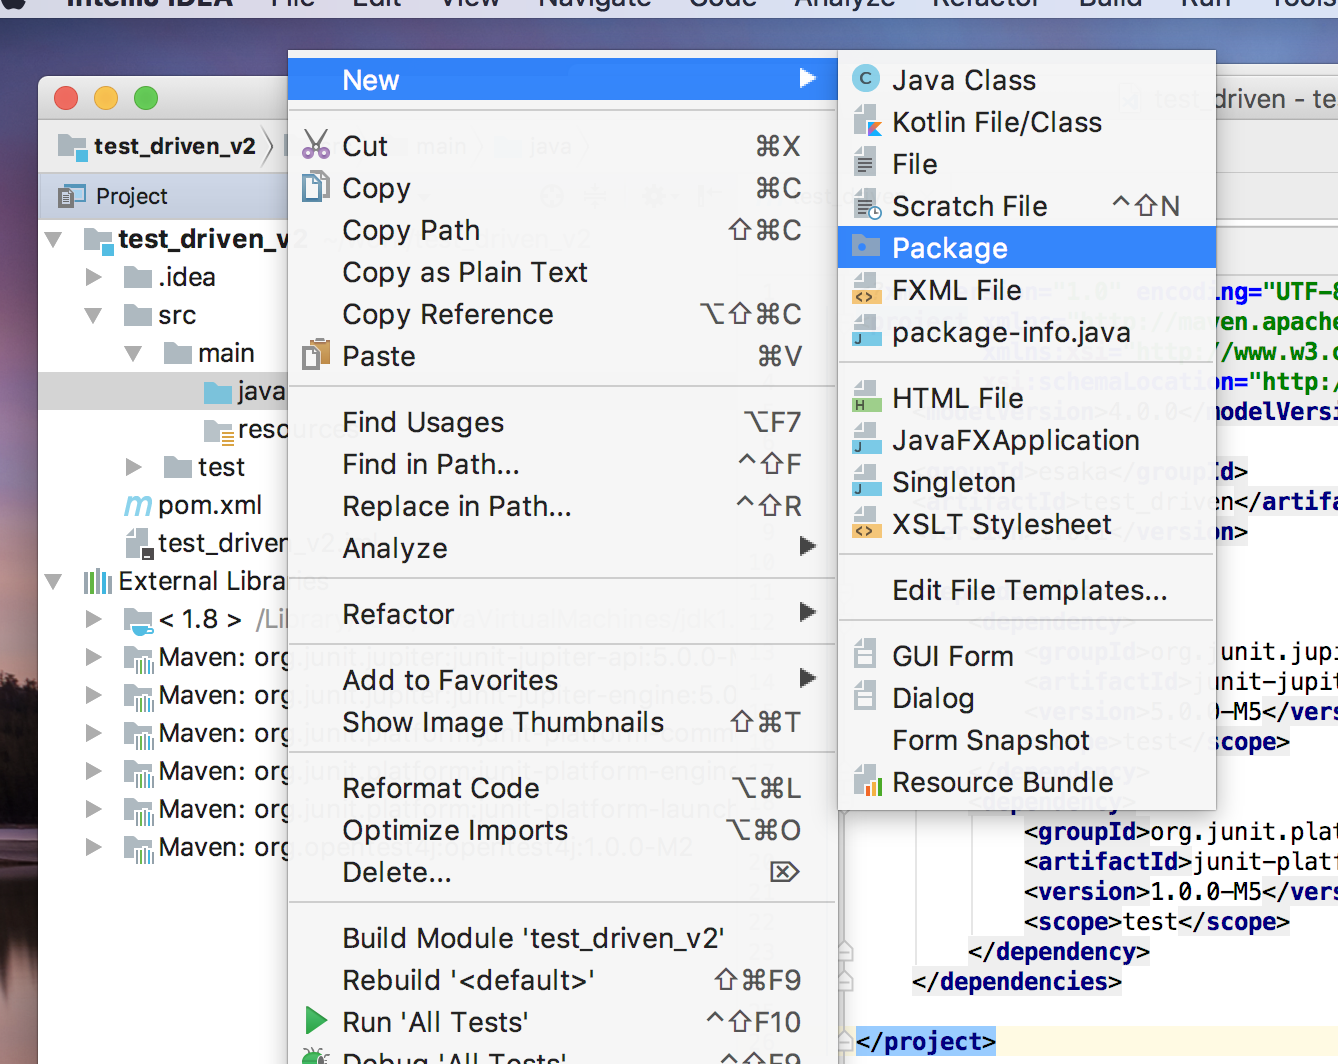Select pom.xml in project tree
This screenshot has width=1338, height=1064.
[210, 505]
